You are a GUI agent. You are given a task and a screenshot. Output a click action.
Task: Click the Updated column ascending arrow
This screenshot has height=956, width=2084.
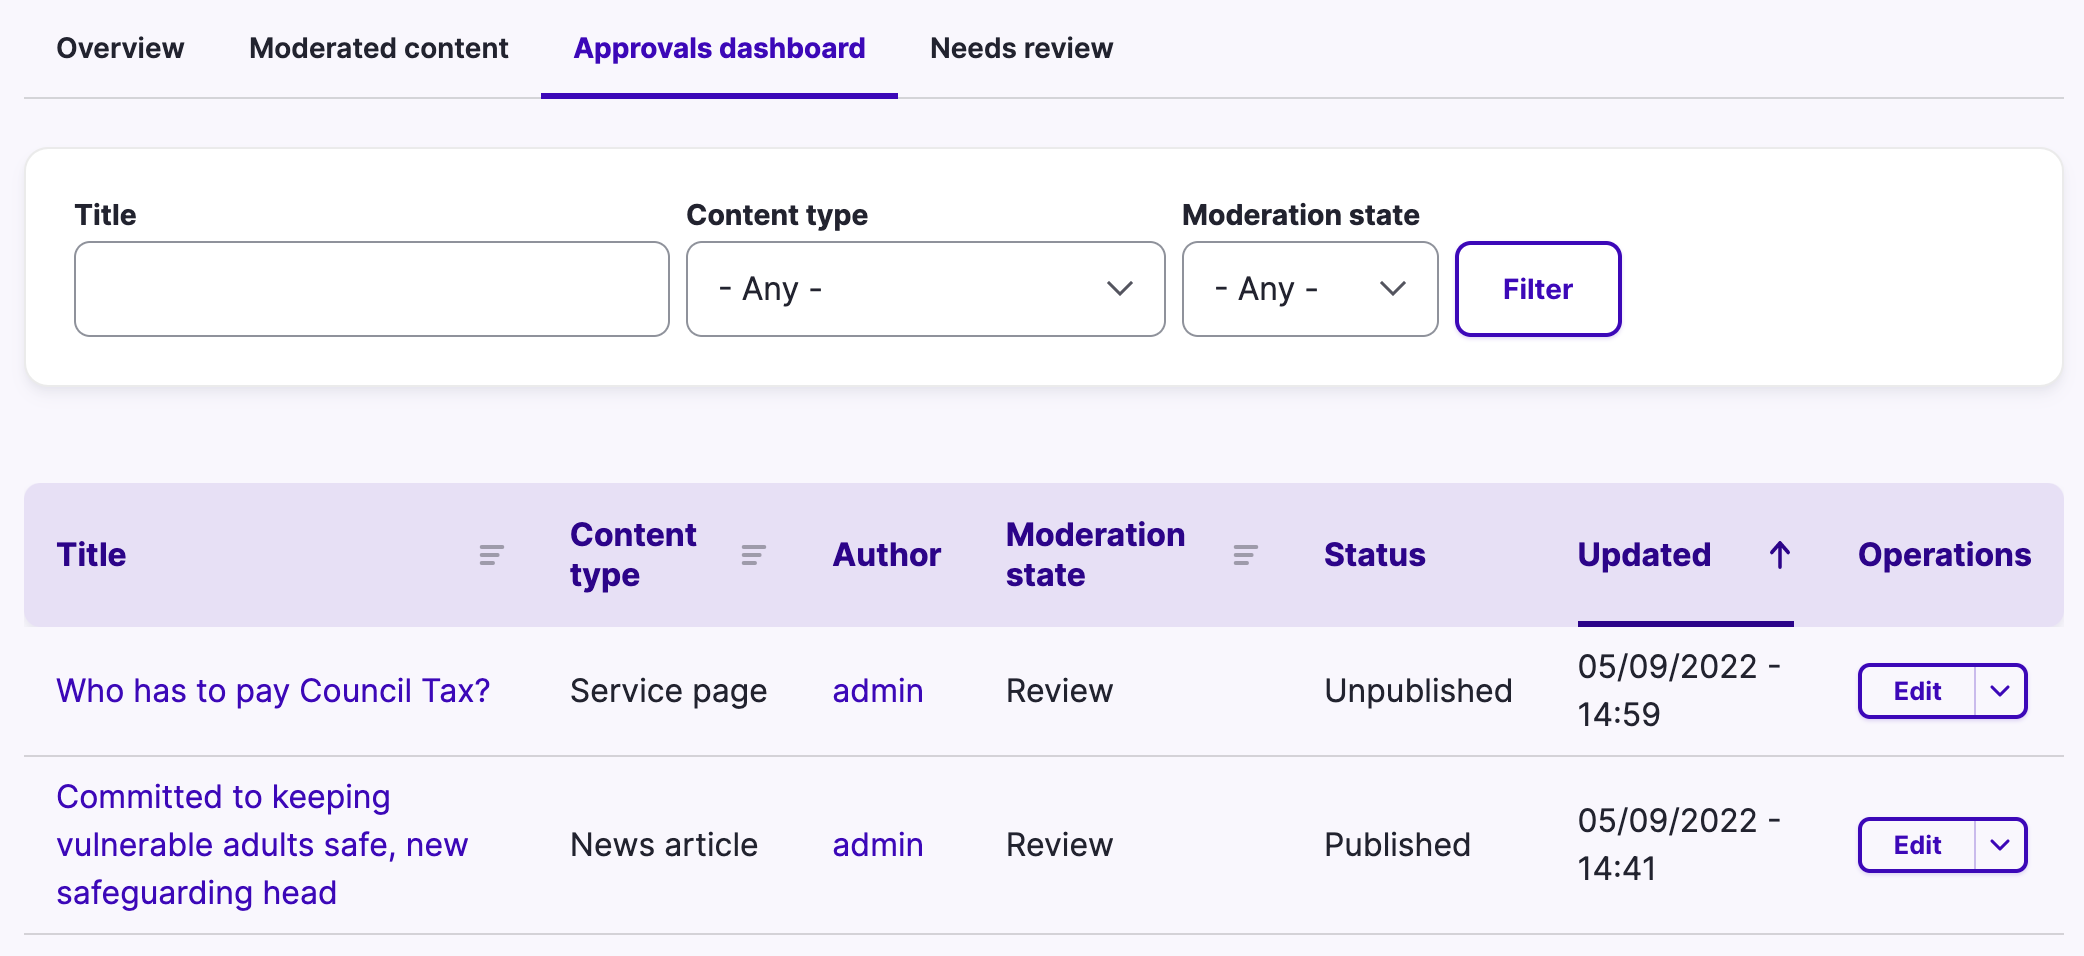[1779, 555]
